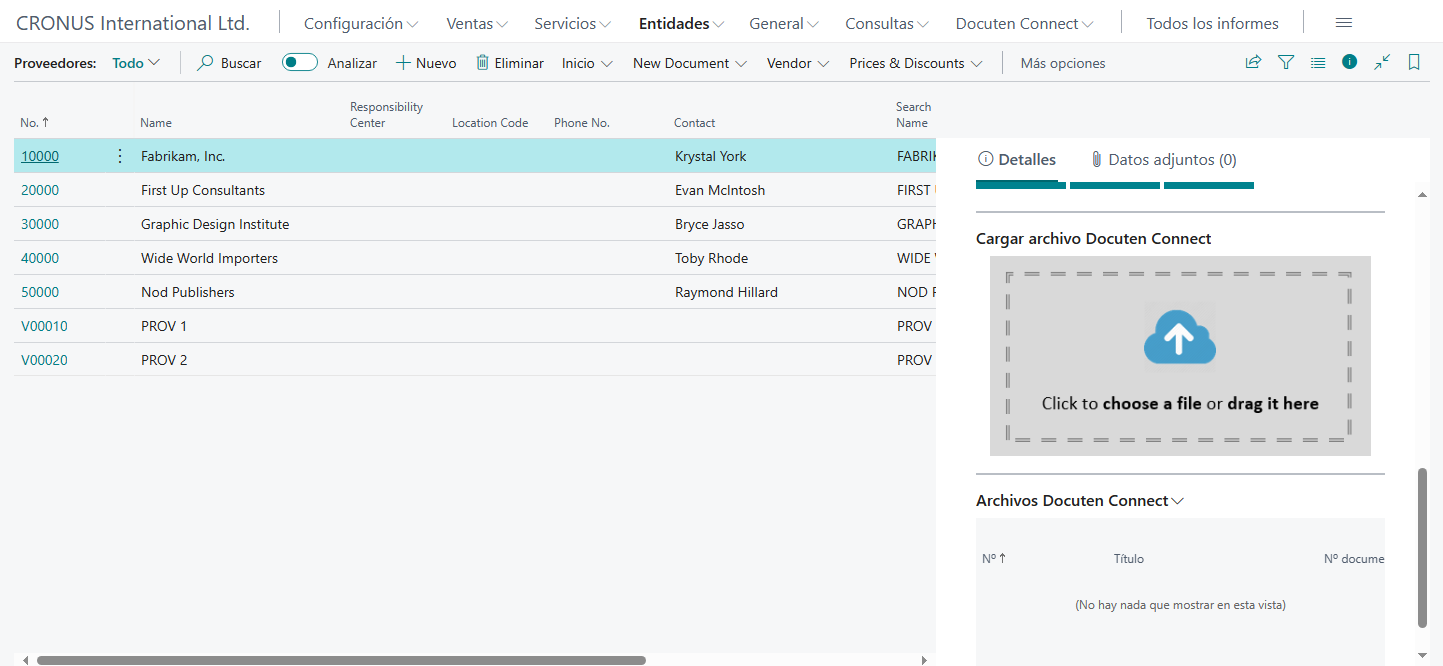Open vendor link 20000
Screen dimensions: 1443x666
tap(40, 190)
